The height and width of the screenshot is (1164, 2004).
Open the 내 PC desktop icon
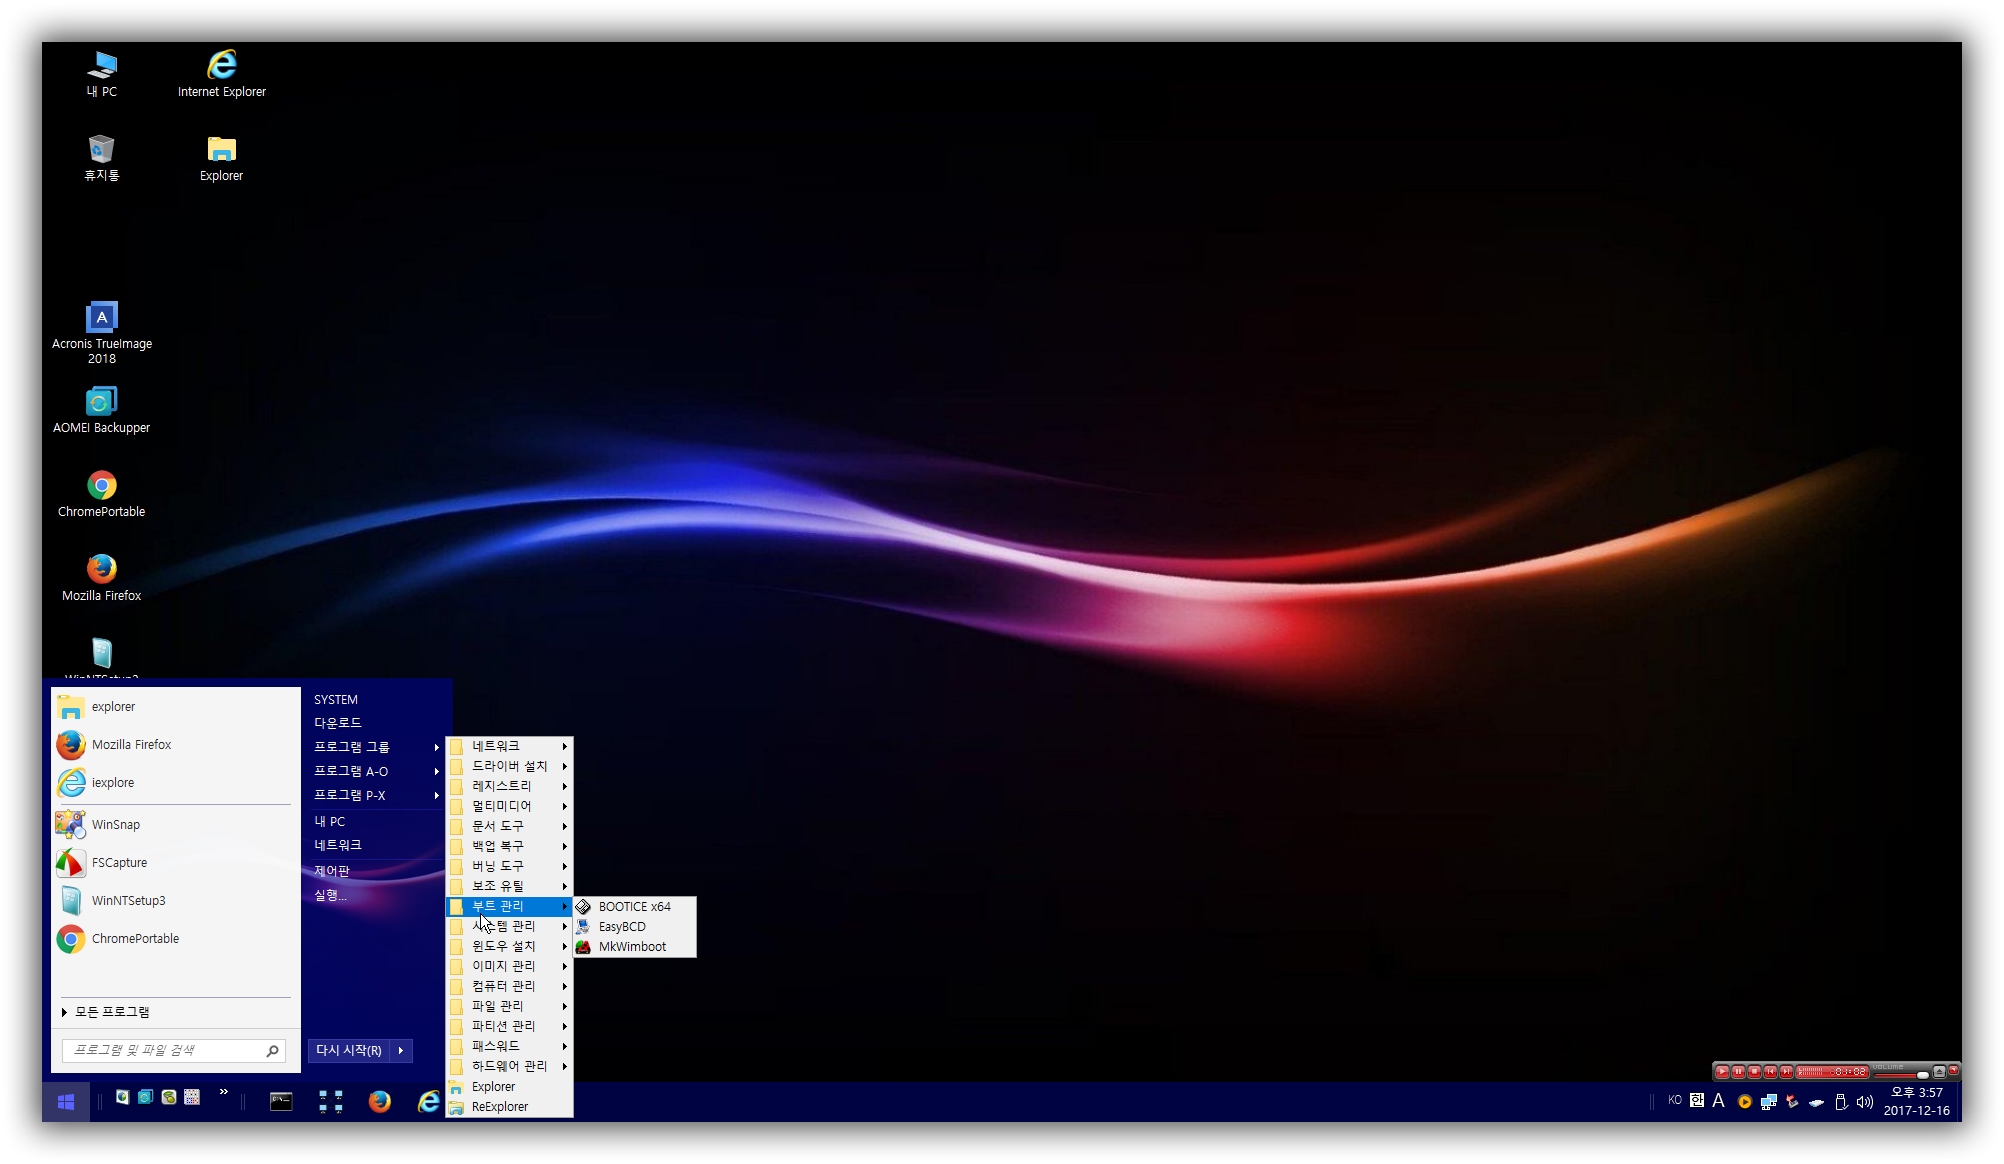[x=102, y=74]
